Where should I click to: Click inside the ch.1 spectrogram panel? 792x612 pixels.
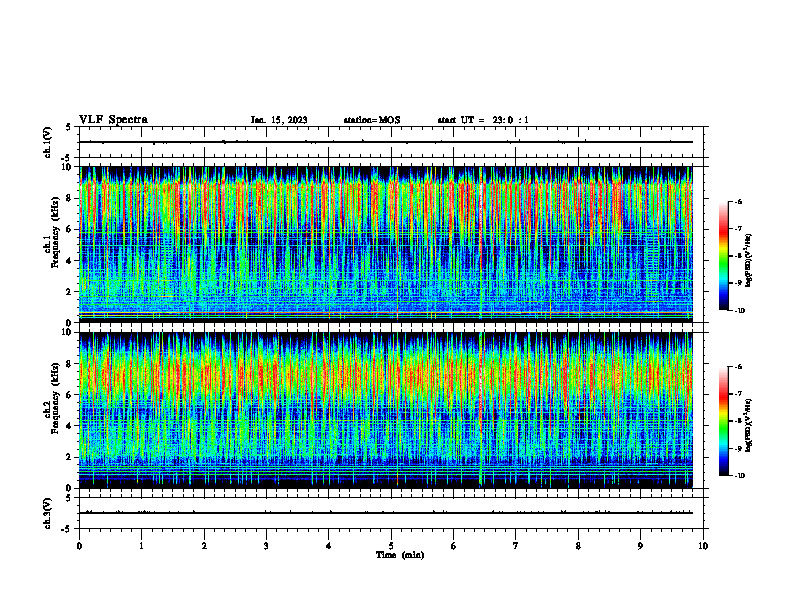click(386, 244)
